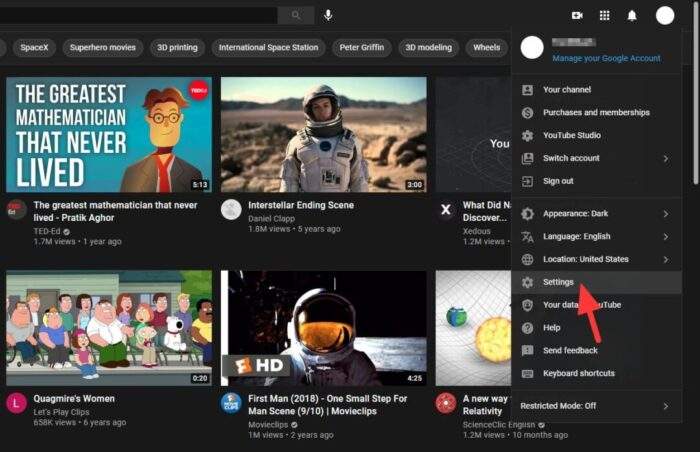Select the 3D modeling chip
Viewport: 700px width, 452px height.
[429, 47]
